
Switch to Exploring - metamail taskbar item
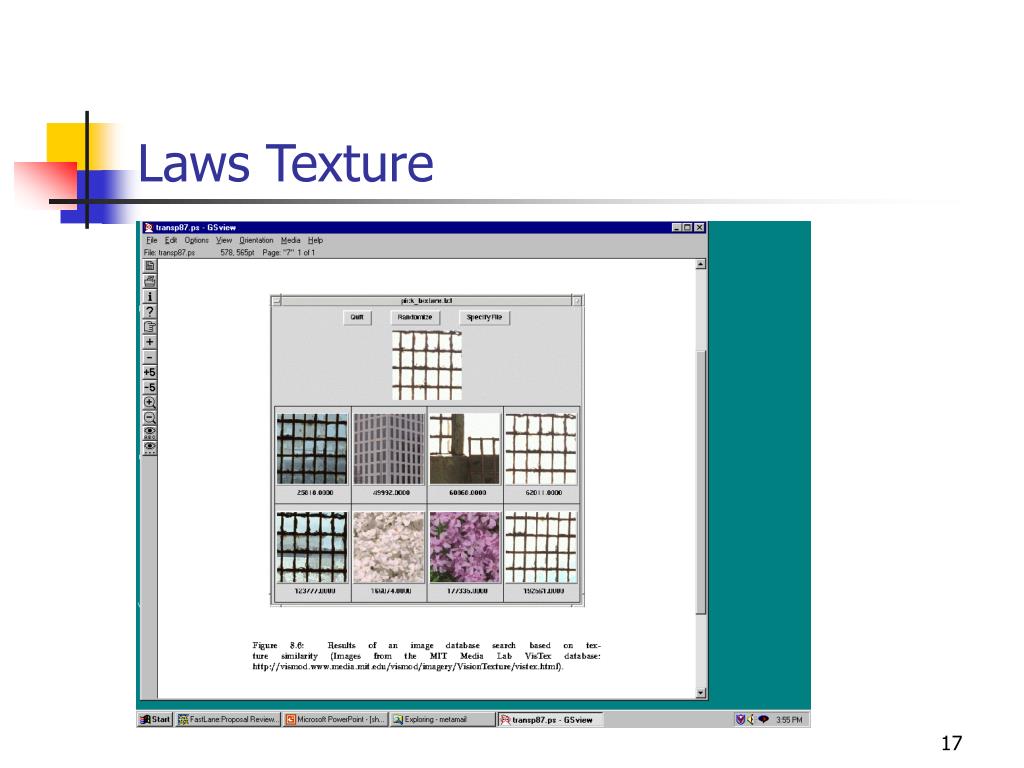coord(443,719)
